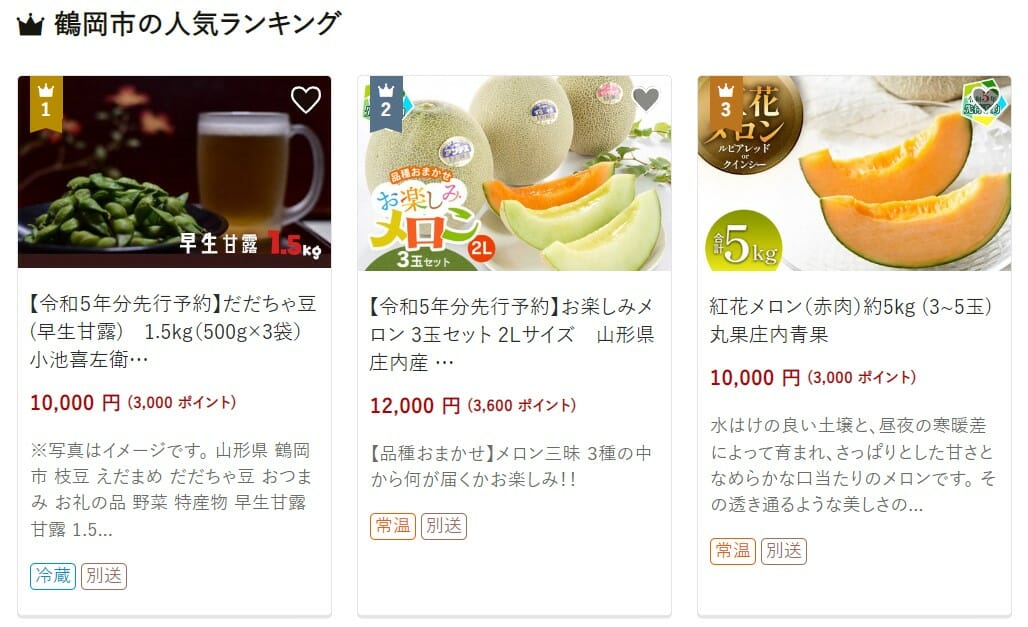Screen dimensions: 1028x627
Task: Click the heart-shaped badge on 紅花メロン image
Action: click(981, 101)
